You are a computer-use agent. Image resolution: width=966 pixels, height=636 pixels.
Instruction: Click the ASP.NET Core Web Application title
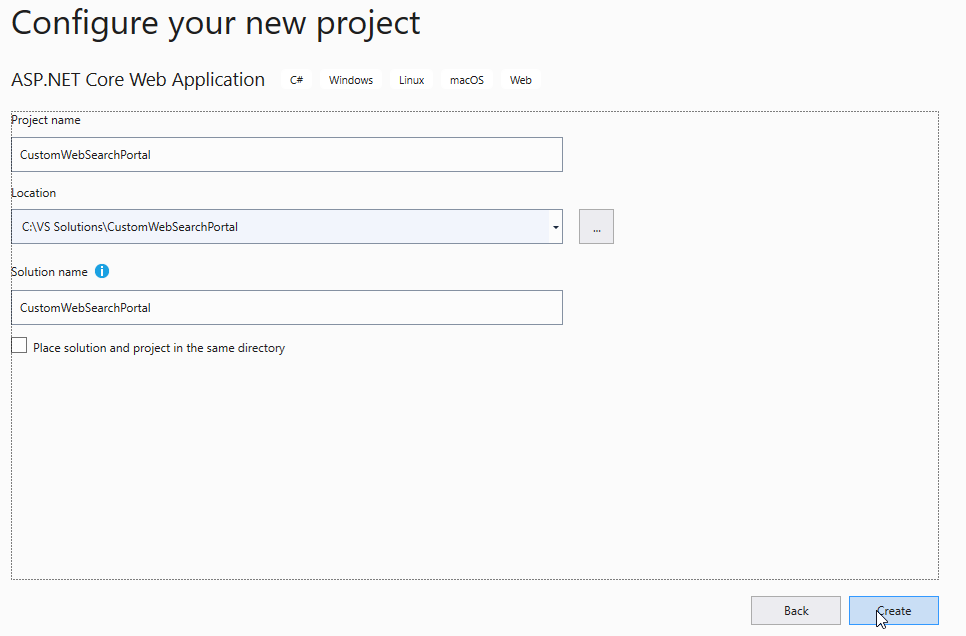138,80
